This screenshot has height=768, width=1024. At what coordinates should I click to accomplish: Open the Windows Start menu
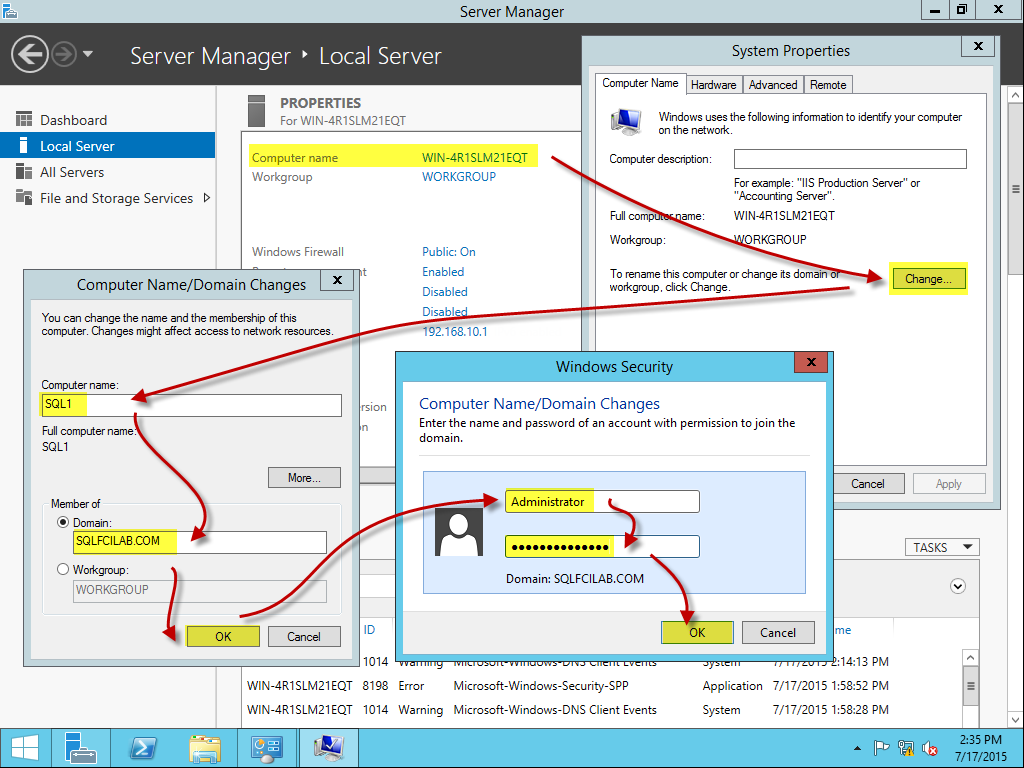[x=25, y=748]
